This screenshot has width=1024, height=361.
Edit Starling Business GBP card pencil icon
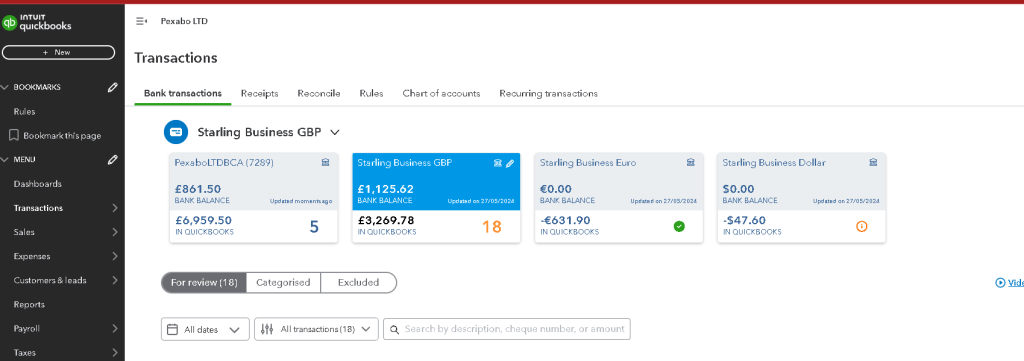click(510, 163)
